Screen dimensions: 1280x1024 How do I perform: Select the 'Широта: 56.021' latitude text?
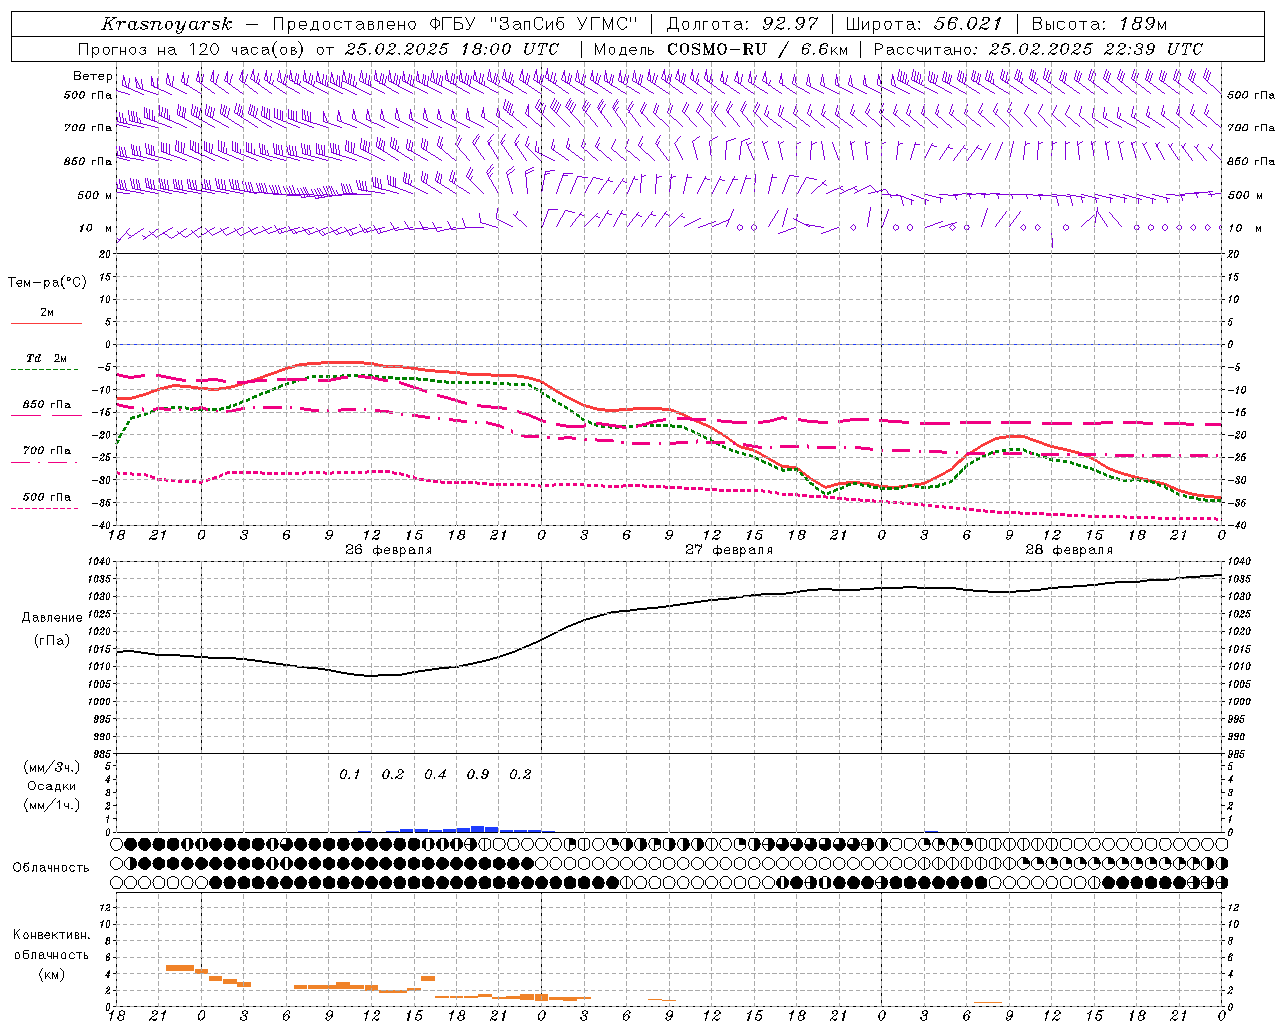[x=924, y=24]
